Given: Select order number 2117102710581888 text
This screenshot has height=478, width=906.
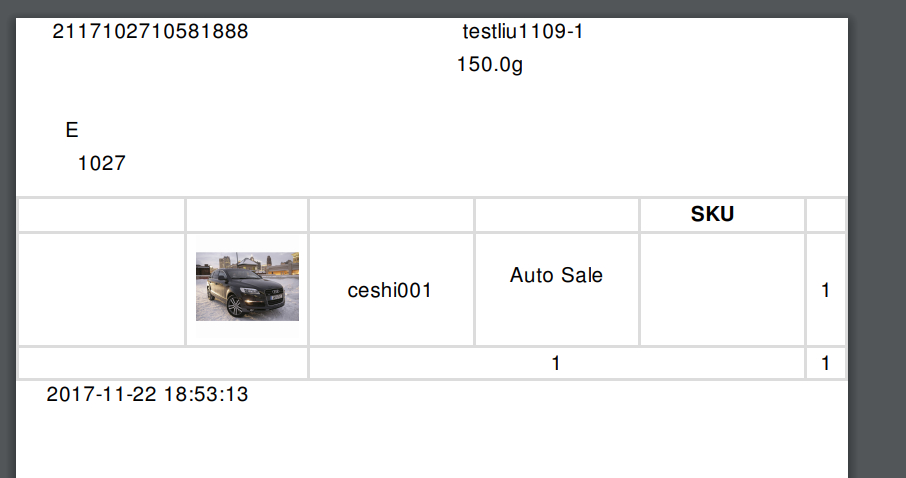Looking at the screenshot, I should (x=150, y=31).
